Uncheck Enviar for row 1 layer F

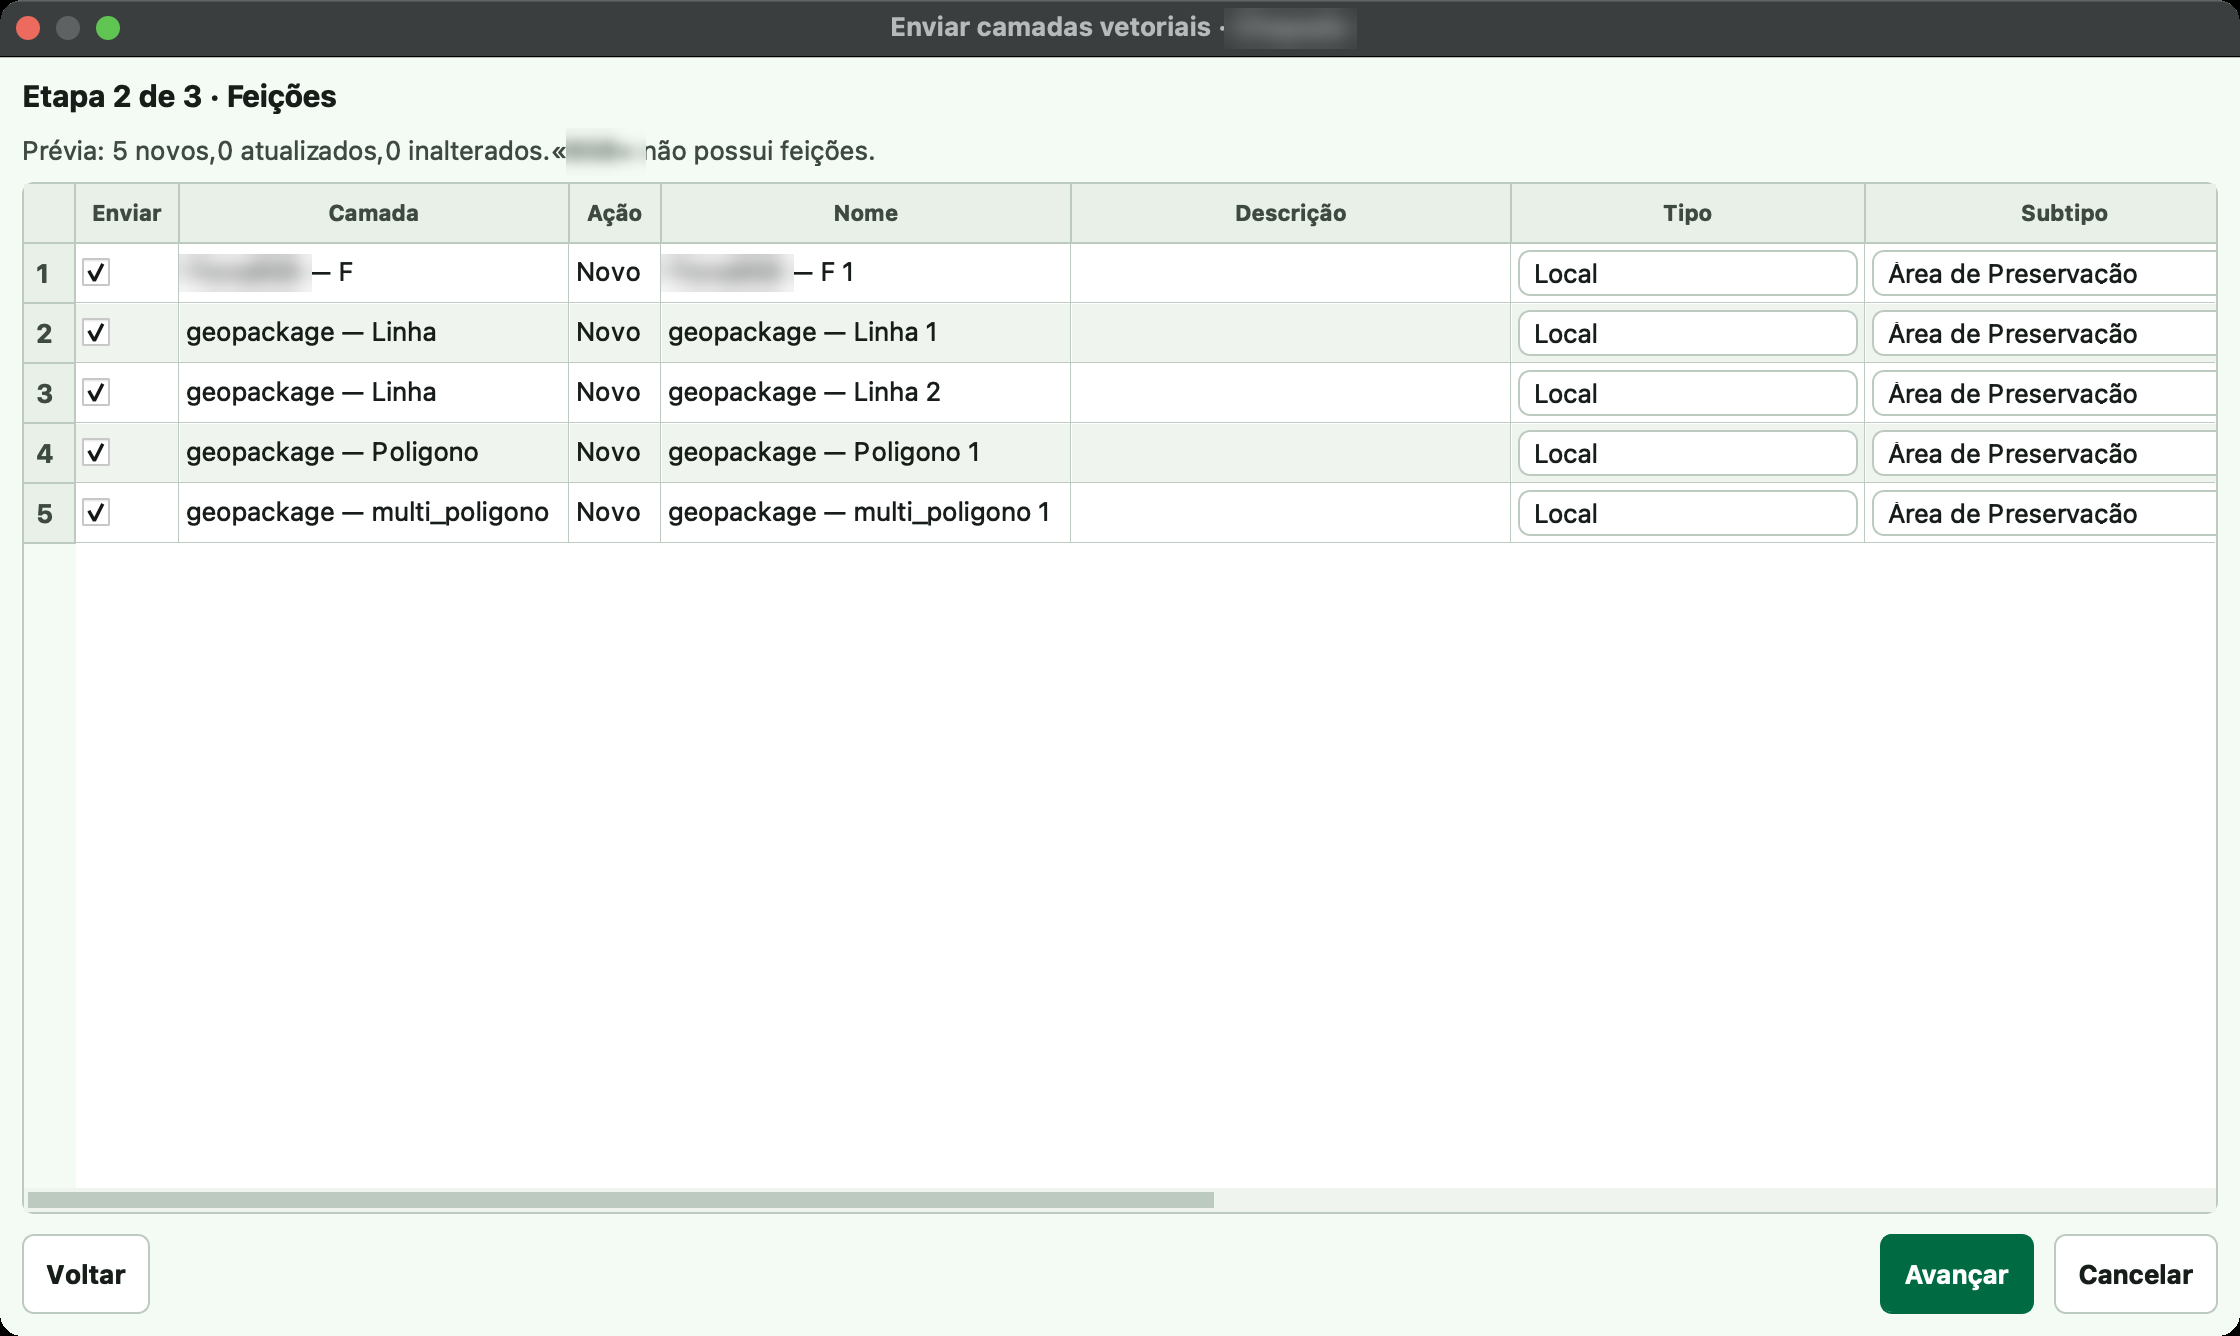point(96,272)
